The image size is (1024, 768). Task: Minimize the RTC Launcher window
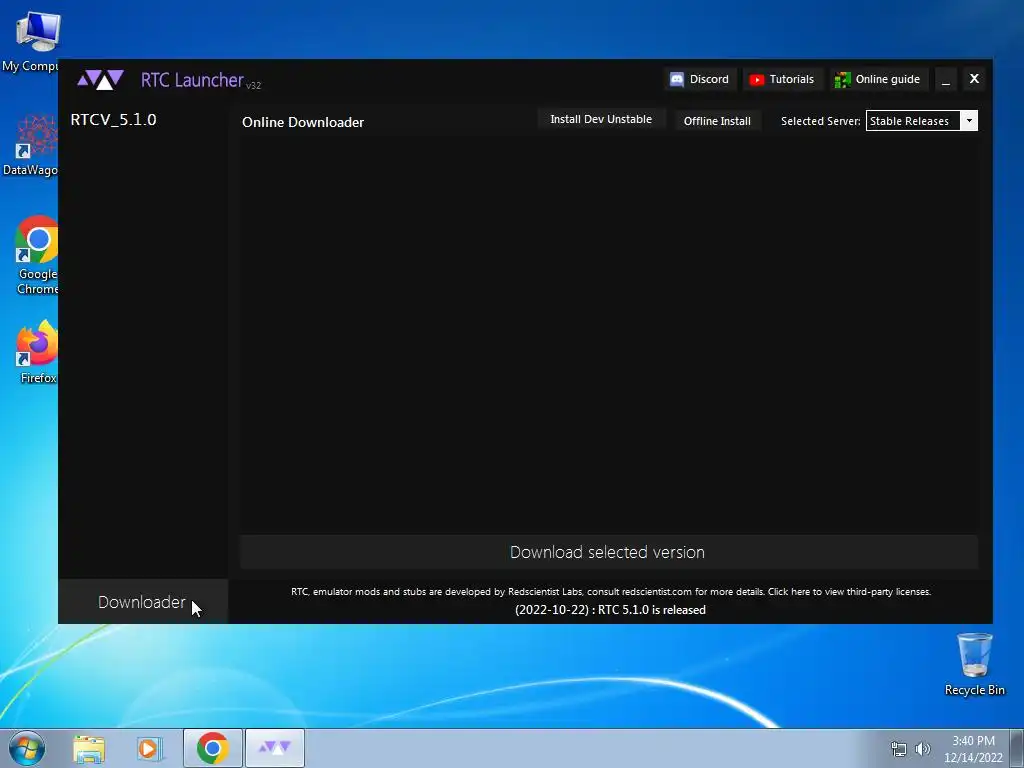click(946, 80)
